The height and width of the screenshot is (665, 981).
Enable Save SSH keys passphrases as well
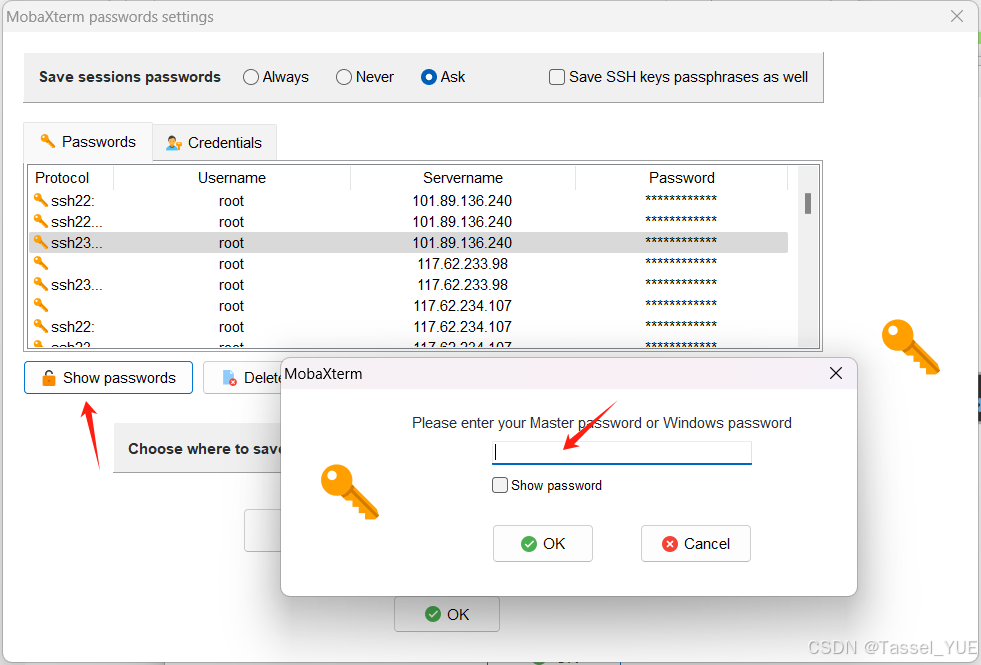pyautogui.click(x=556, y=77)
